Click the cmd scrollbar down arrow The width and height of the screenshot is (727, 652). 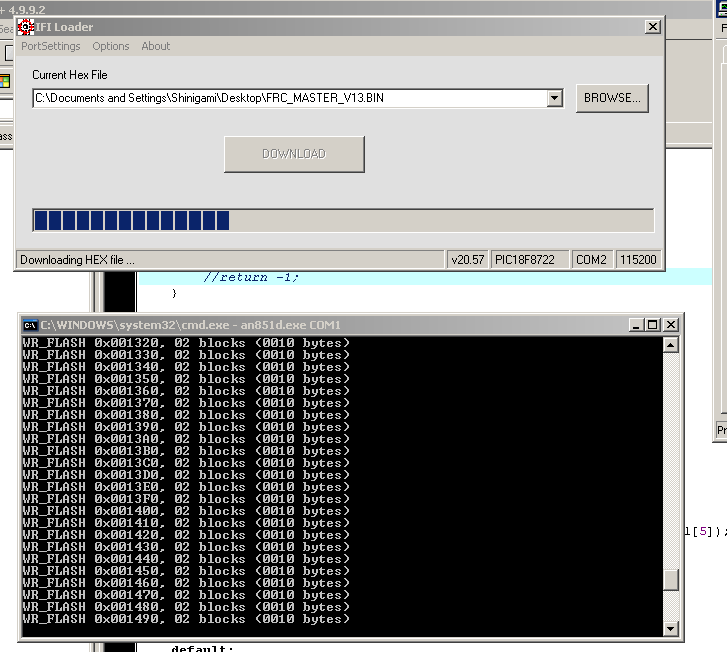coord(670,629)
